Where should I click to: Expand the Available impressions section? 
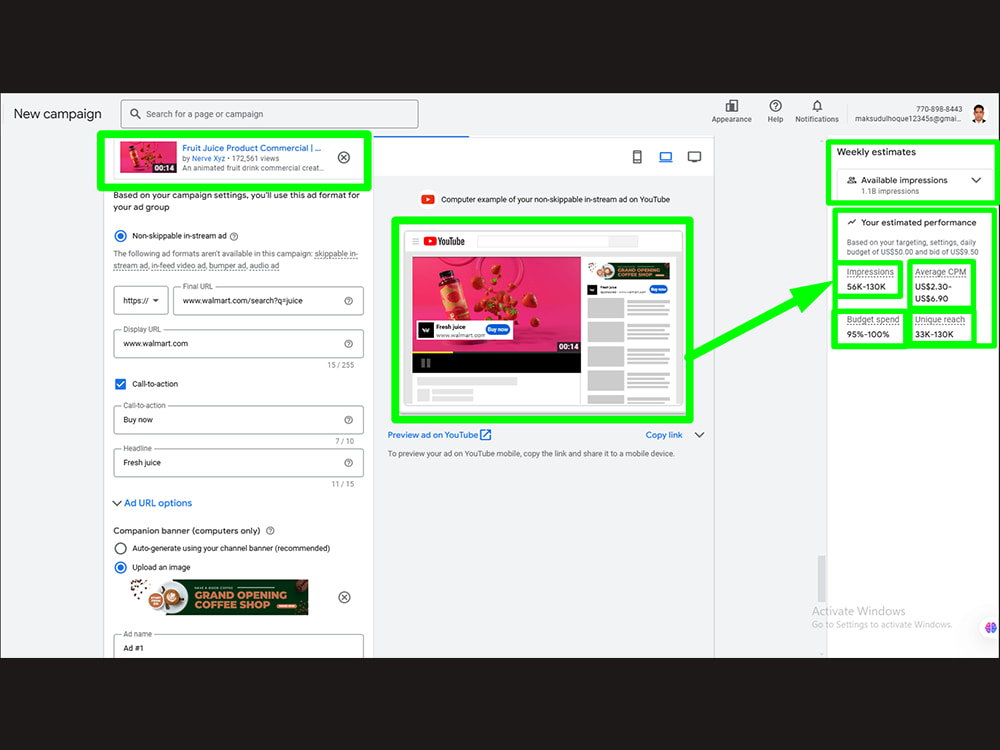(x=976, y=180)
